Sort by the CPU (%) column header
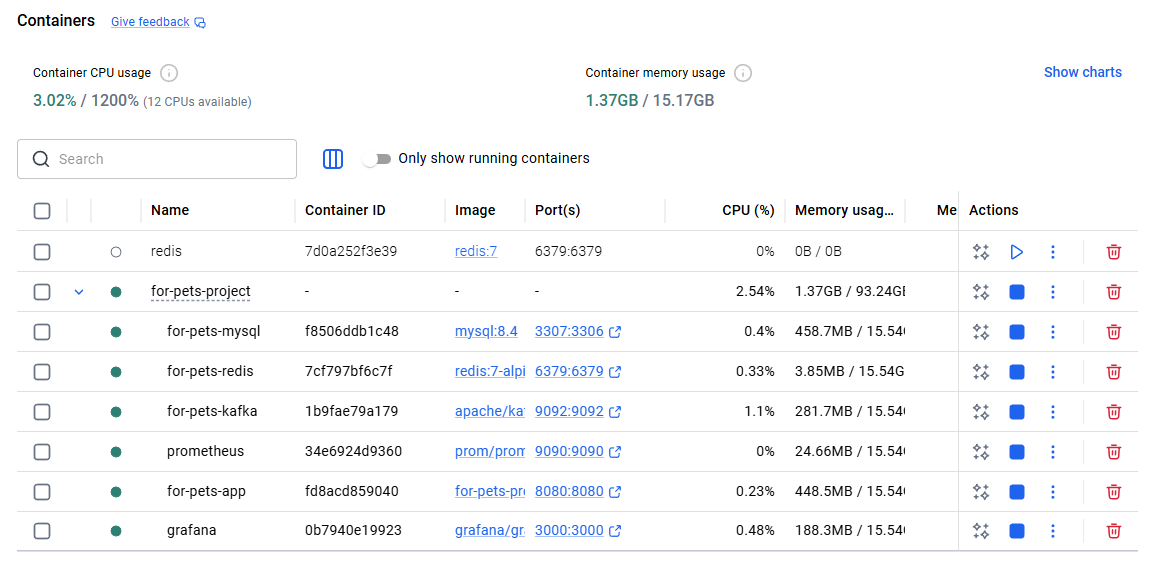This screenshot has width=1161, height=574. click(748, 210)
